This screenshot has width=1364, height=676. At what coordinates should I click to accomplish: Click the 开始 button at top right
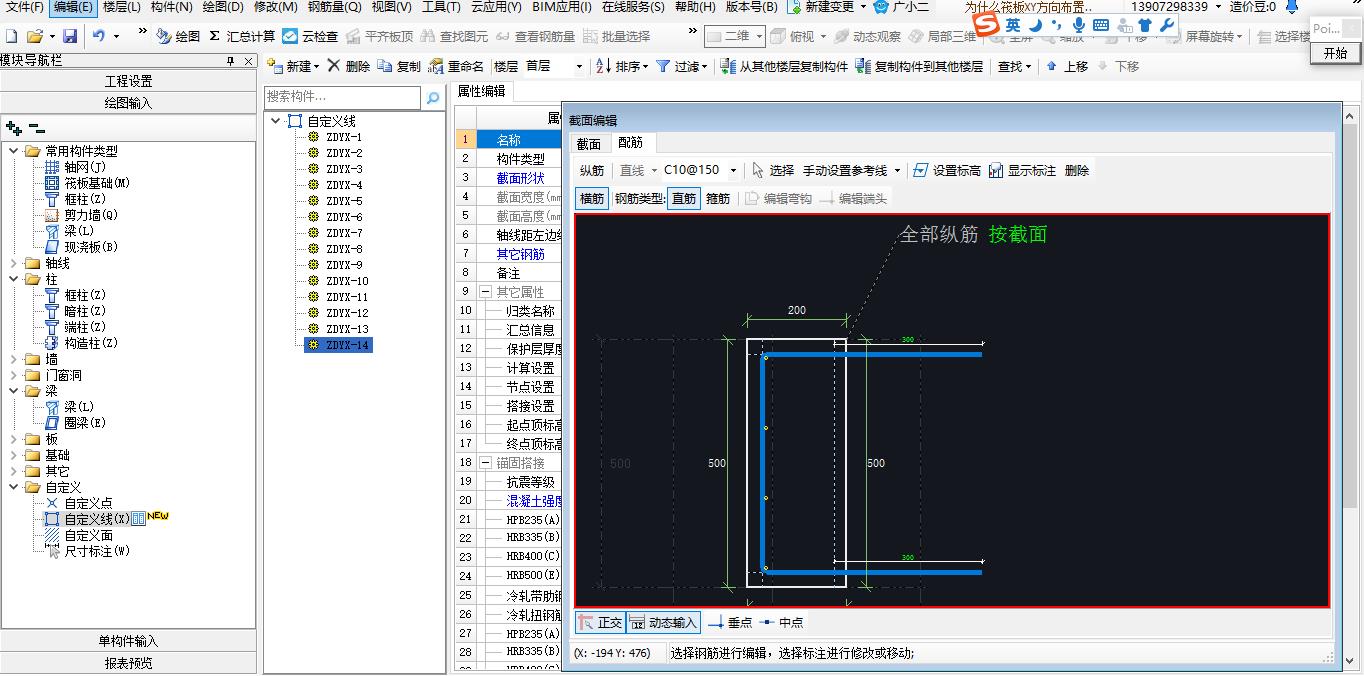(1336, 54)
